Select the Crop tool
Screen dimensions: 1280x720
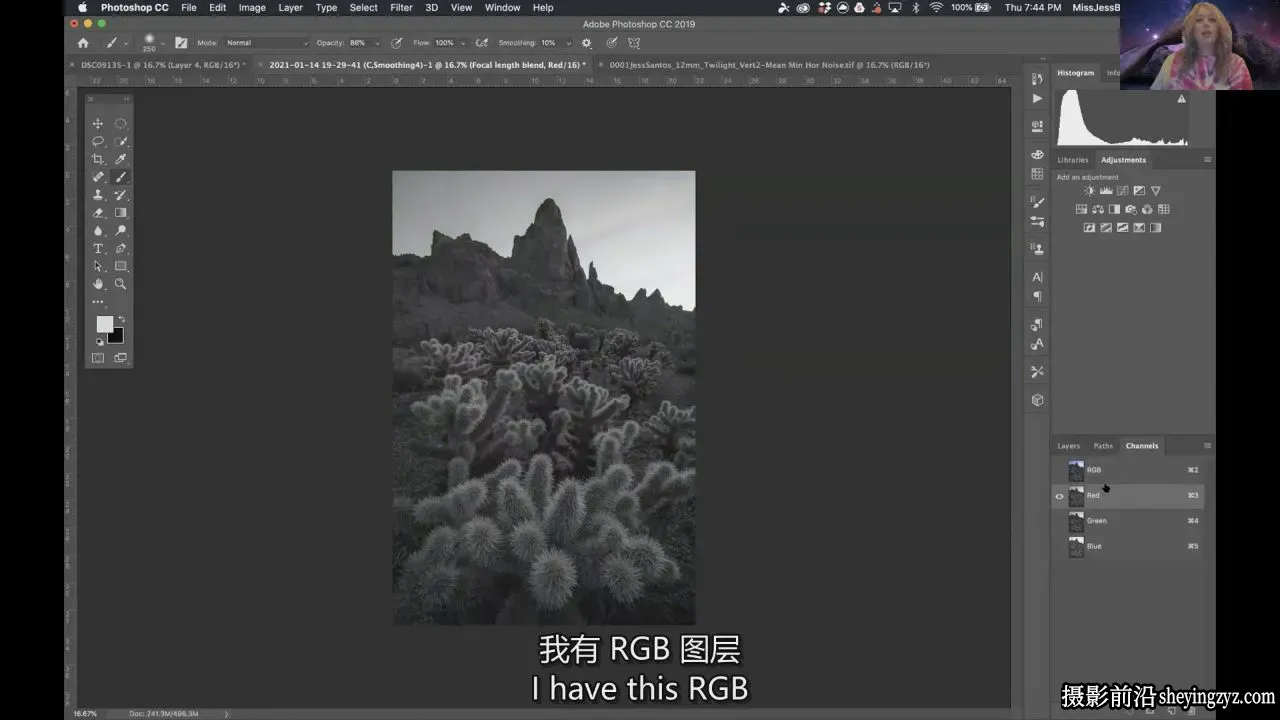point(98,159)
